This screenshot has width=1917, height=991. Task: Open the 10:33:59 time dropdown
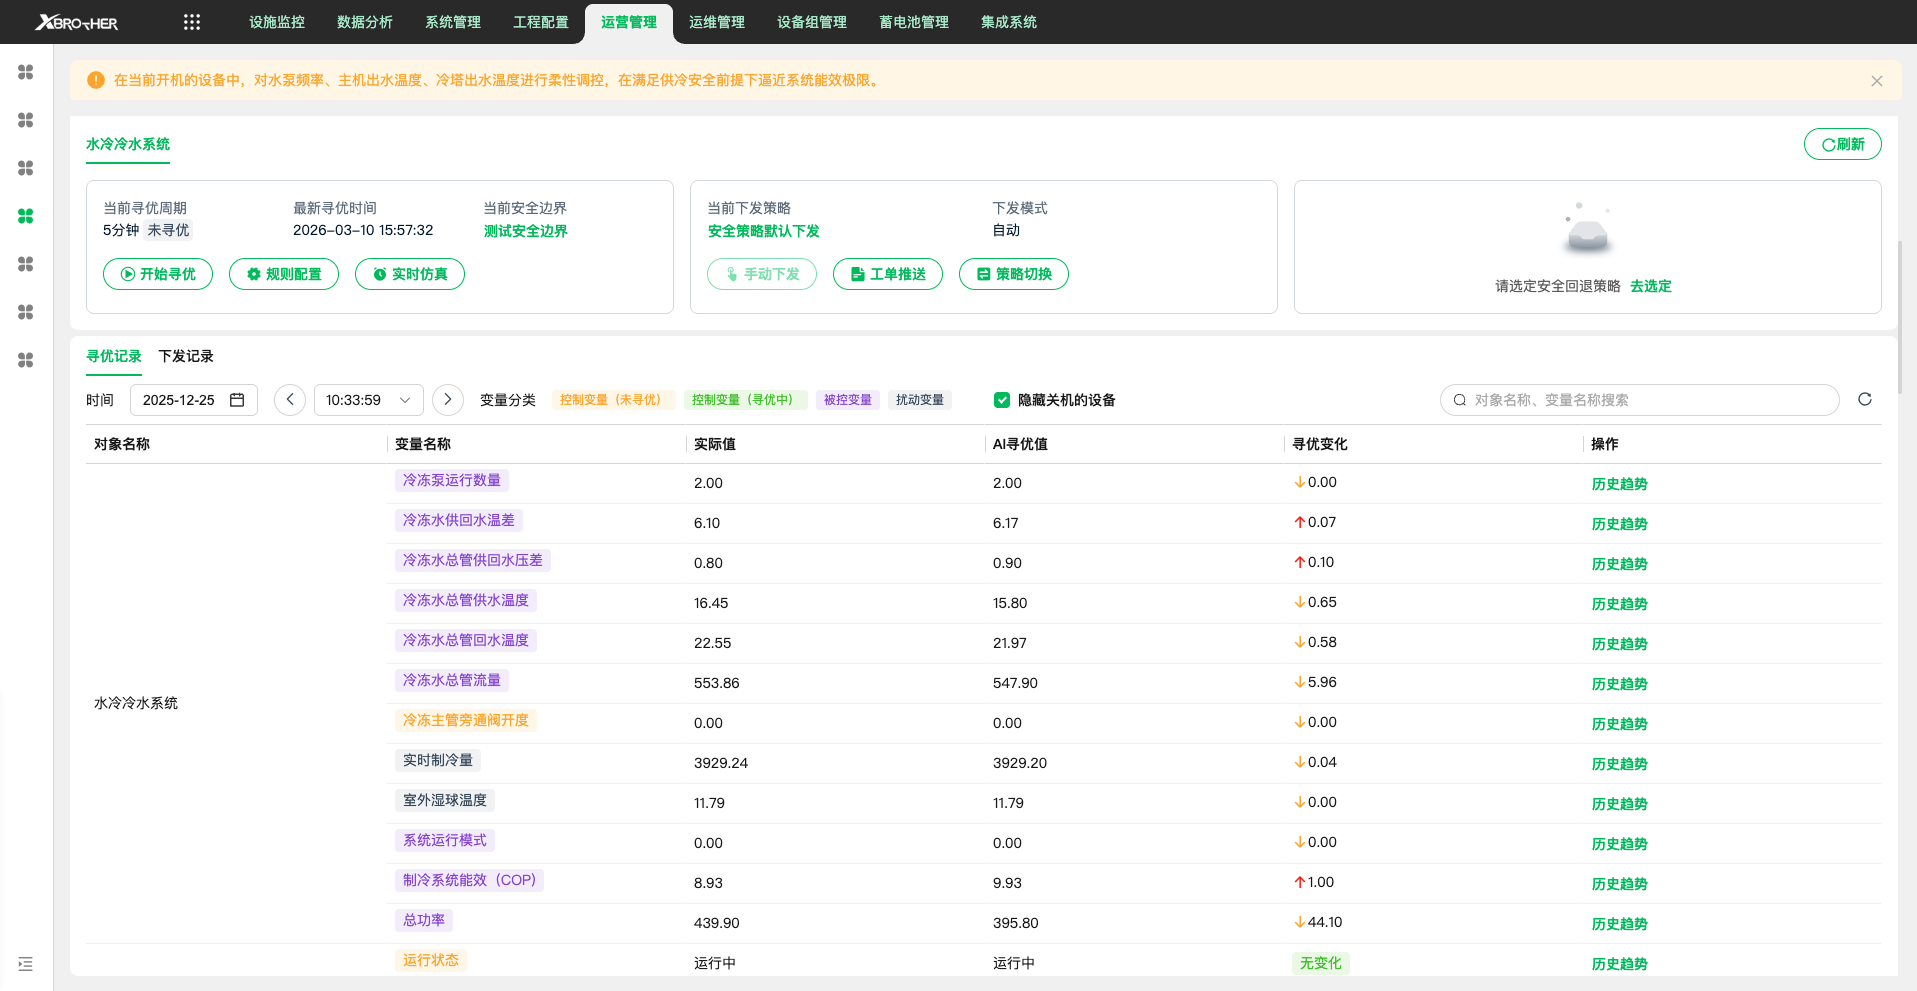point(368,400)
